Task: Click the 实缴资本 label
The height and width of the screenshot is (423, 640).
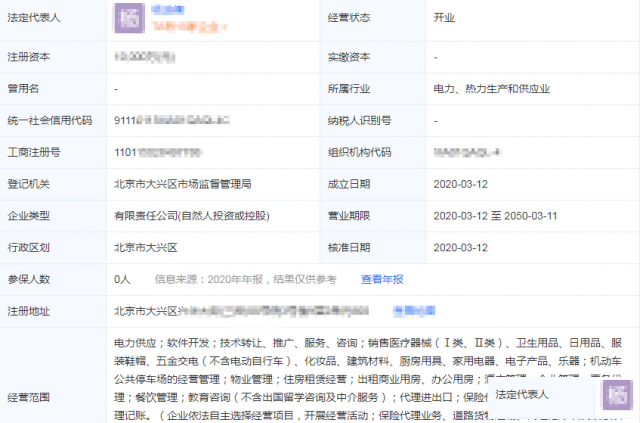Action: (349, 57)
